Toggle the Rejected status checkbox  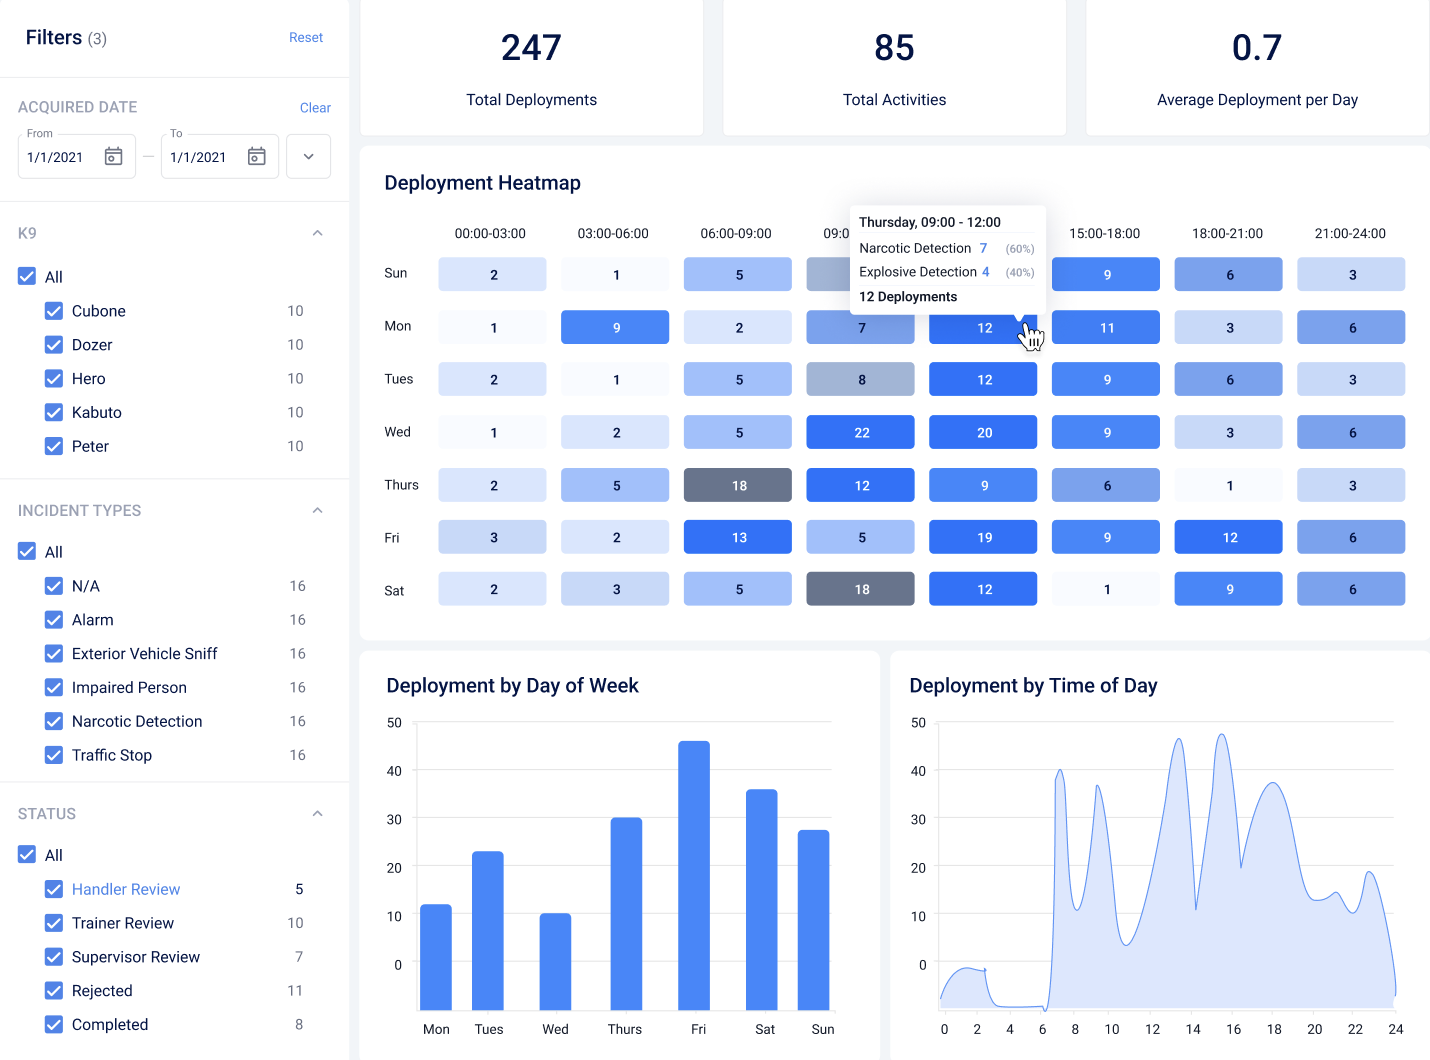54,991
